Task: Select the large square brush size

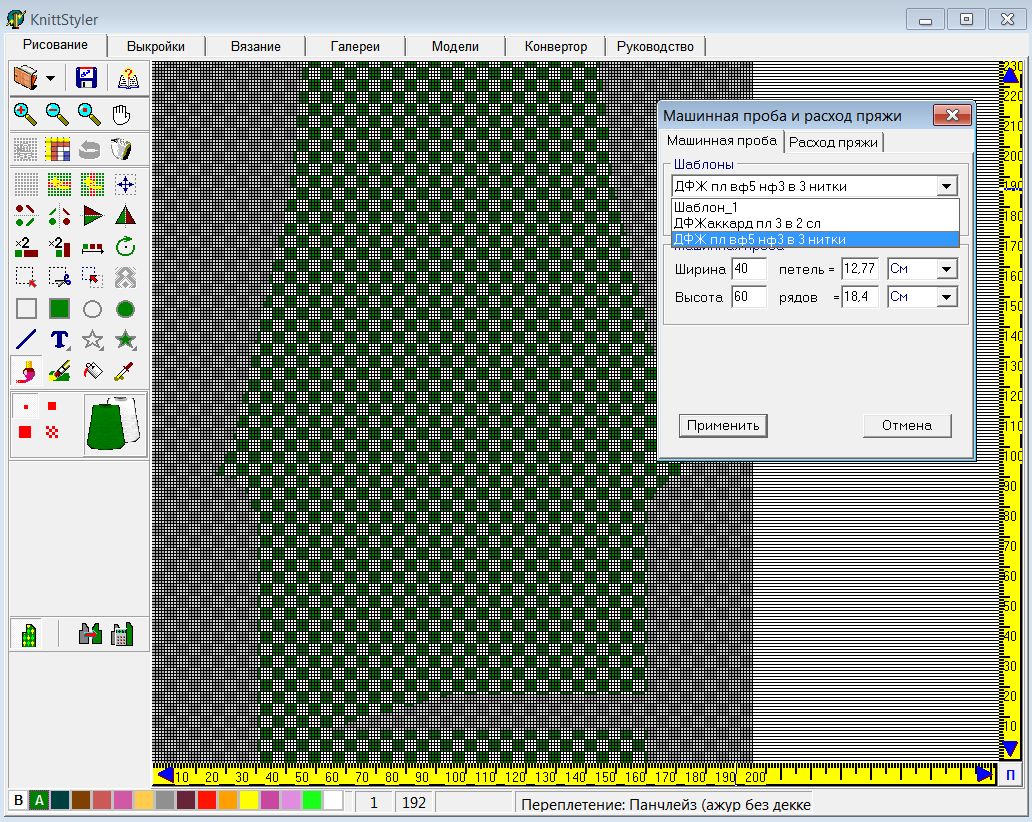Action: [25, 431]
